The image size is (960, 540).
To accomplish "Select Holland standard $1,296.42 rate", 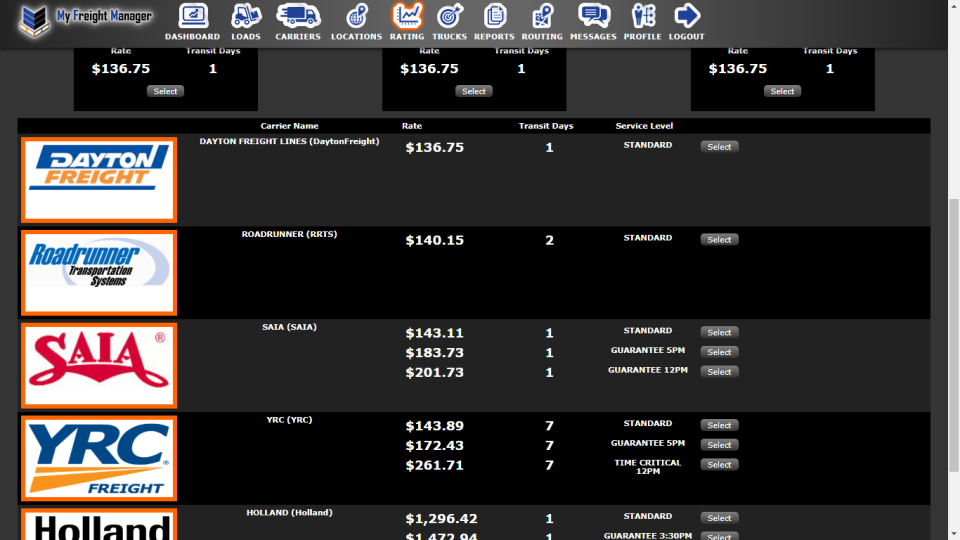I will coord(719,518).
